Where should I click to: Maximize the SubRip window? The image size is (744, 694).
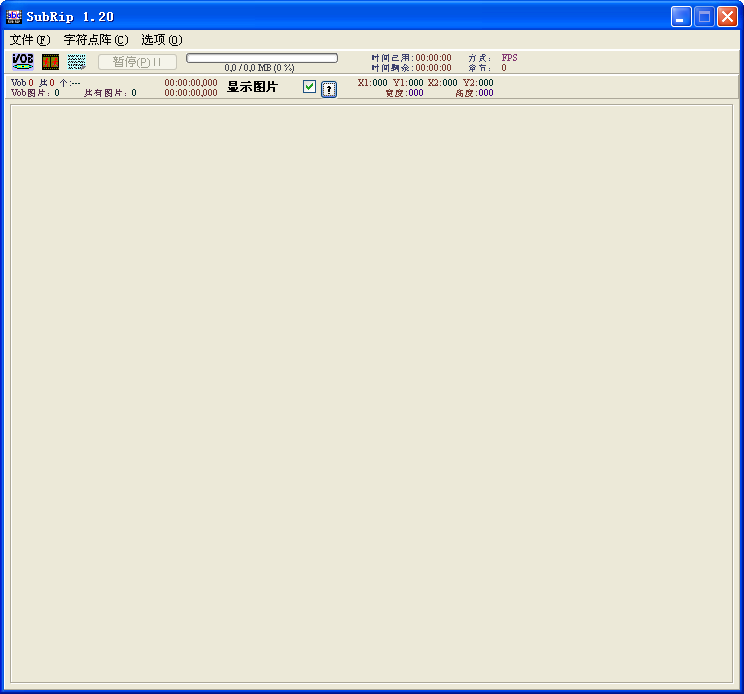tap(704, 16)
